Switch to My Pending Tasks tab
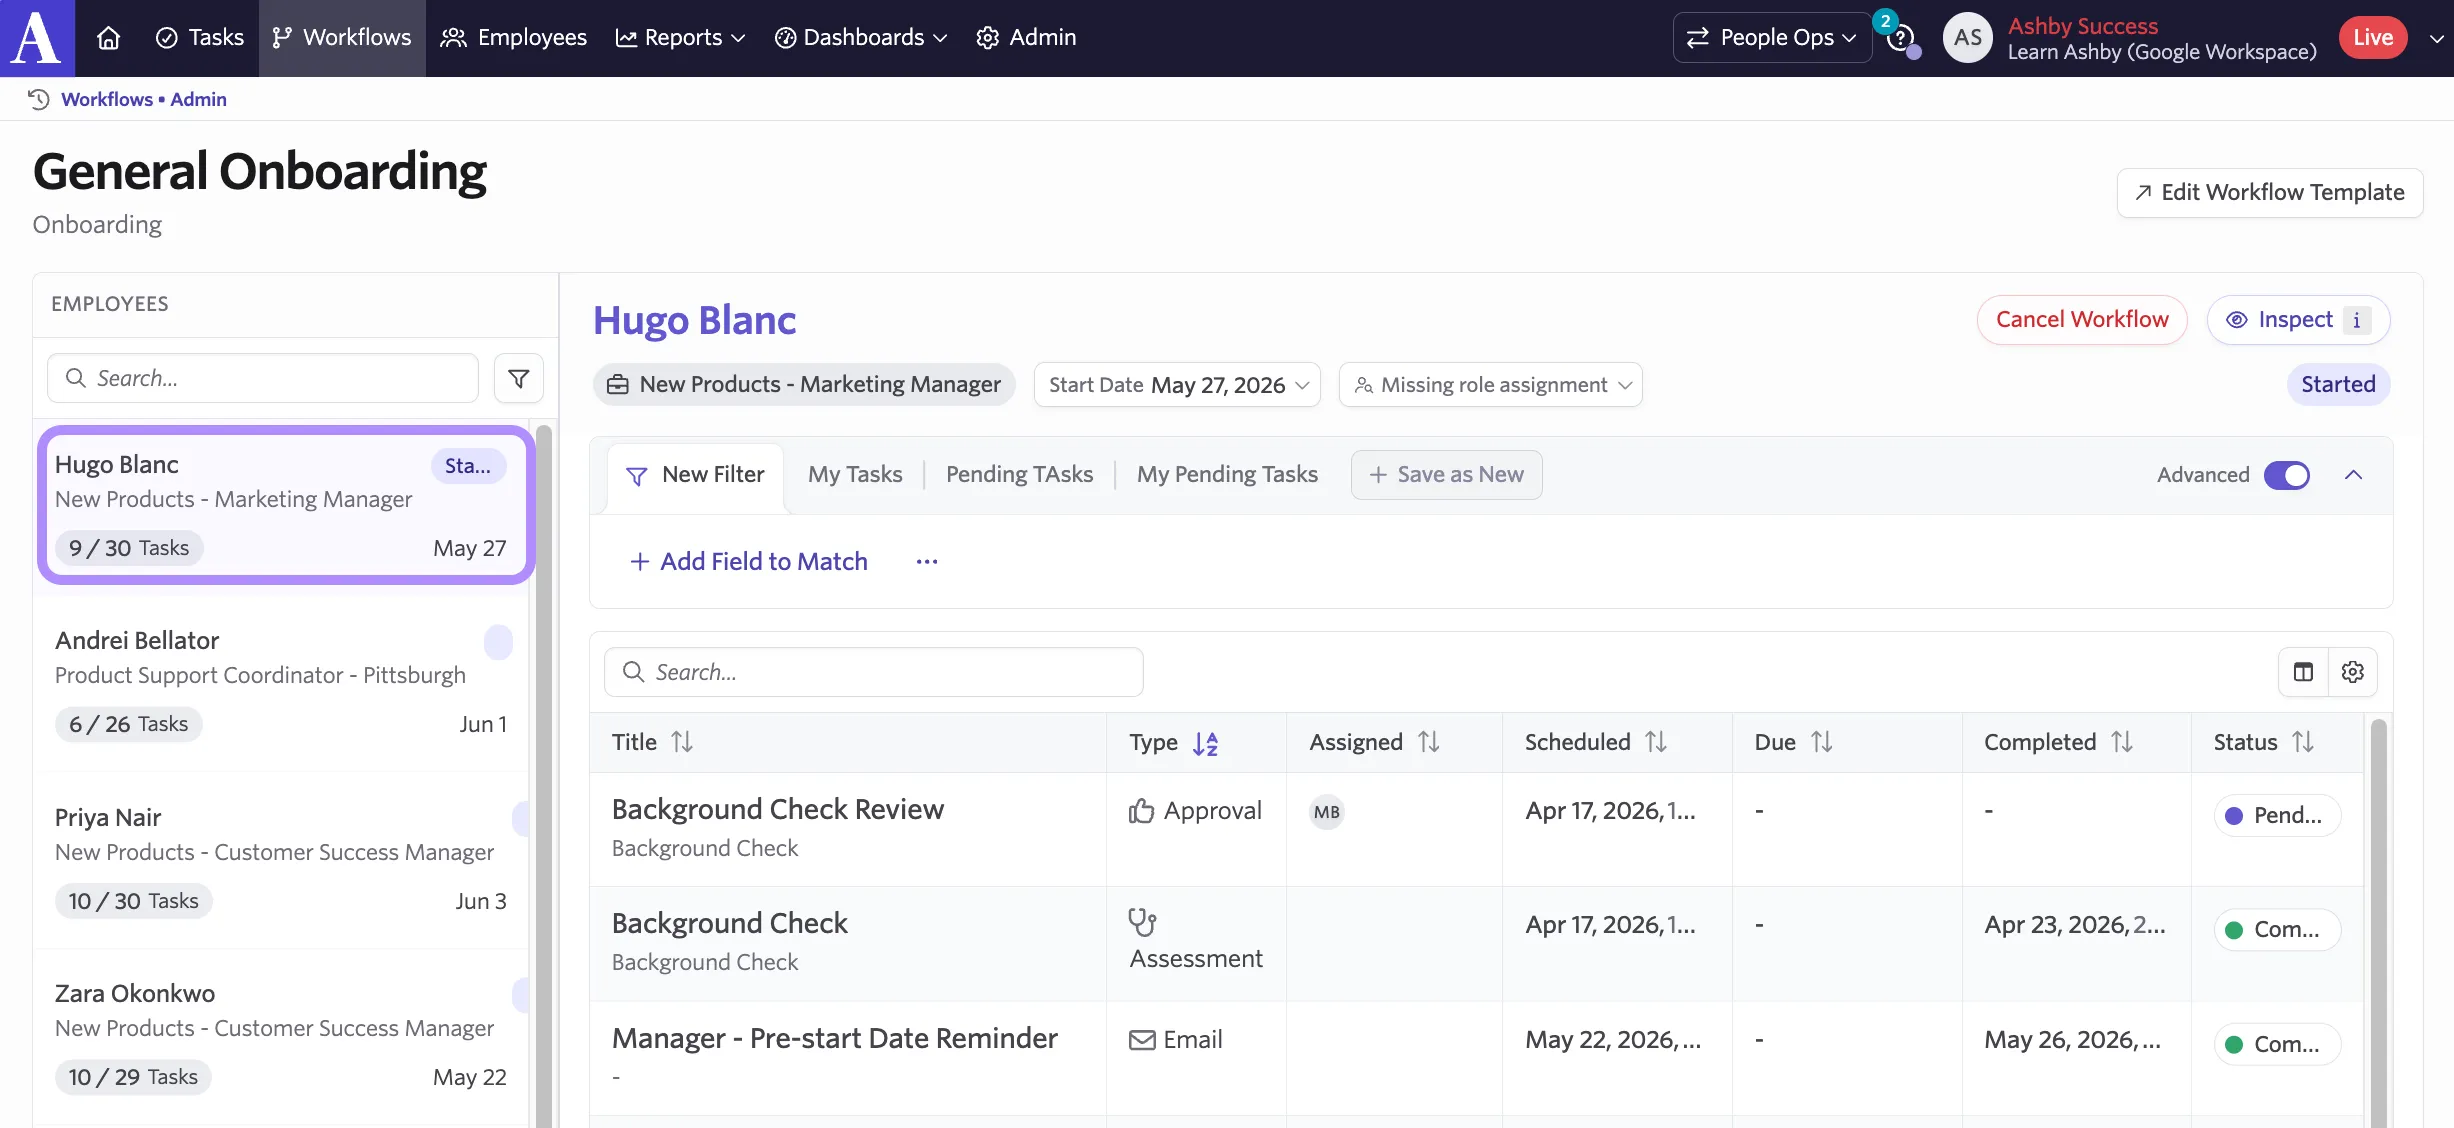2454x1128 pixels. pyautogui.click(x=1227, y=474)
